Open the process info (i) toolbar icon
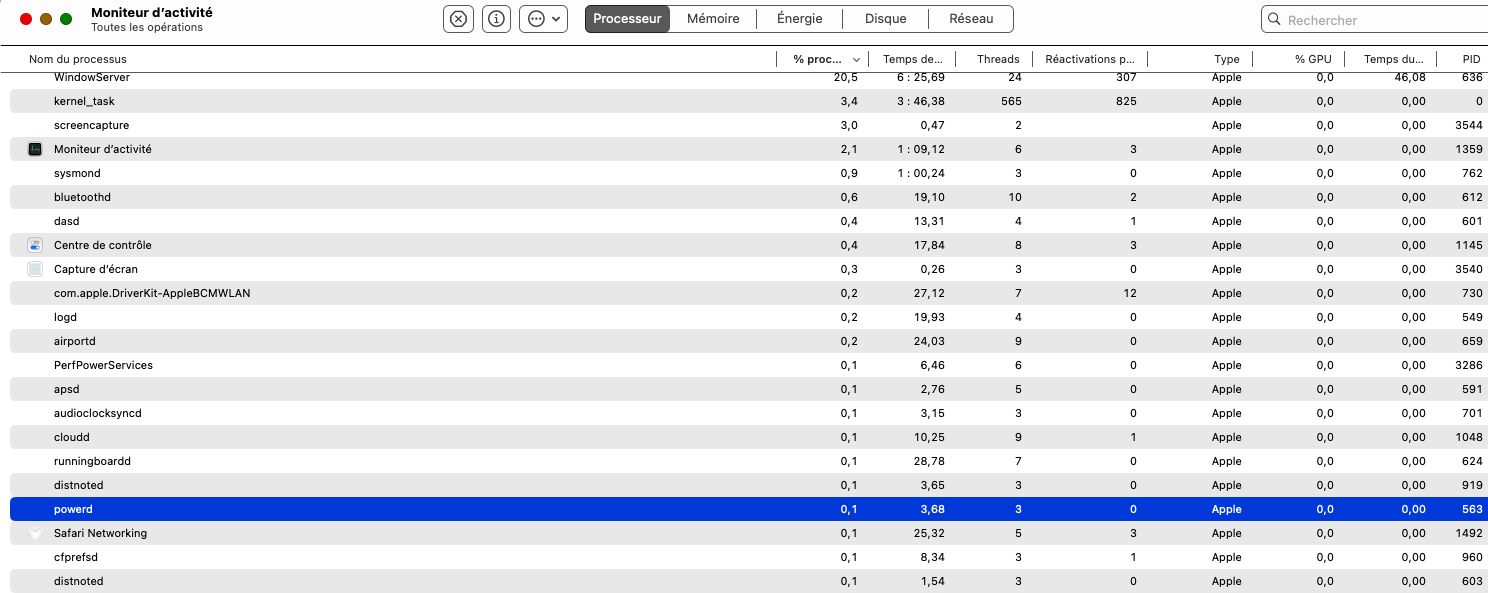Viewport: 1488px width, 593px height. (496, 19)
